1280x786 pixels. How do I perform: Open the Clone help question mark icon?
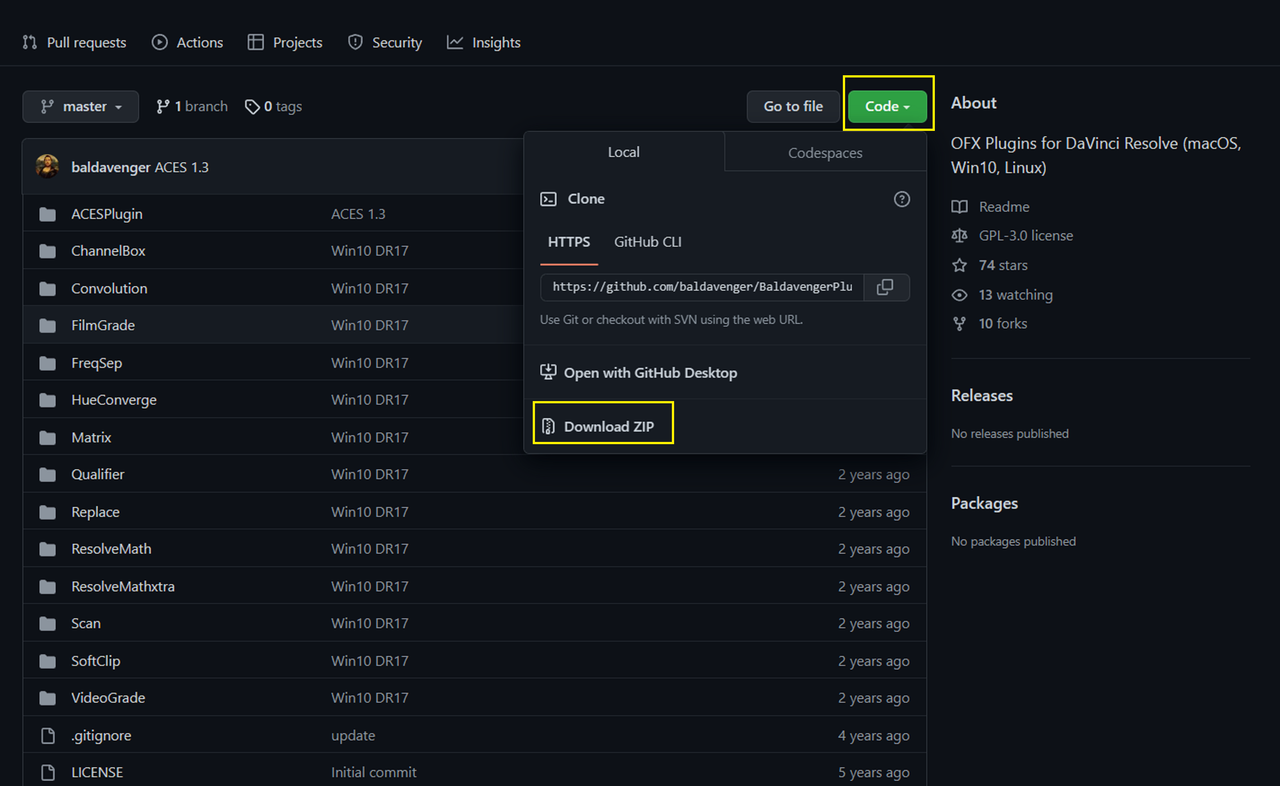tap(902, 199)
